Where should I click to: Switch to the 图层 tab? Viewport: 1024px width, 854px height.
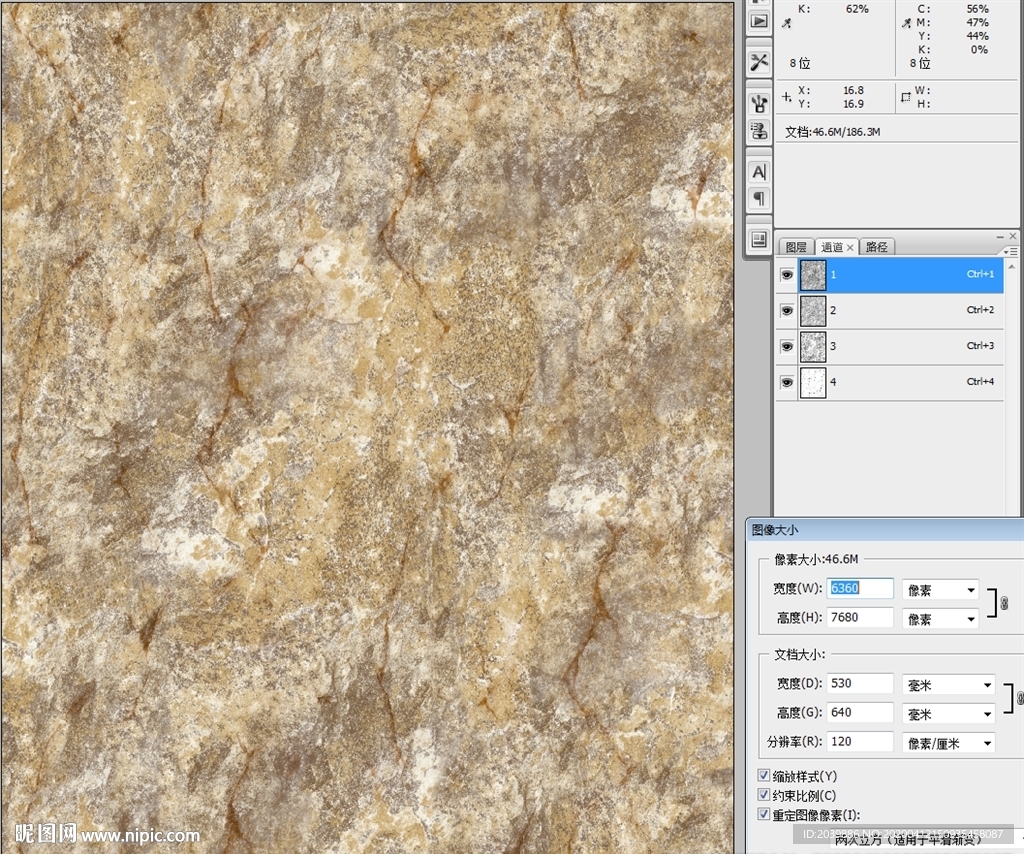tap(795, 247)
